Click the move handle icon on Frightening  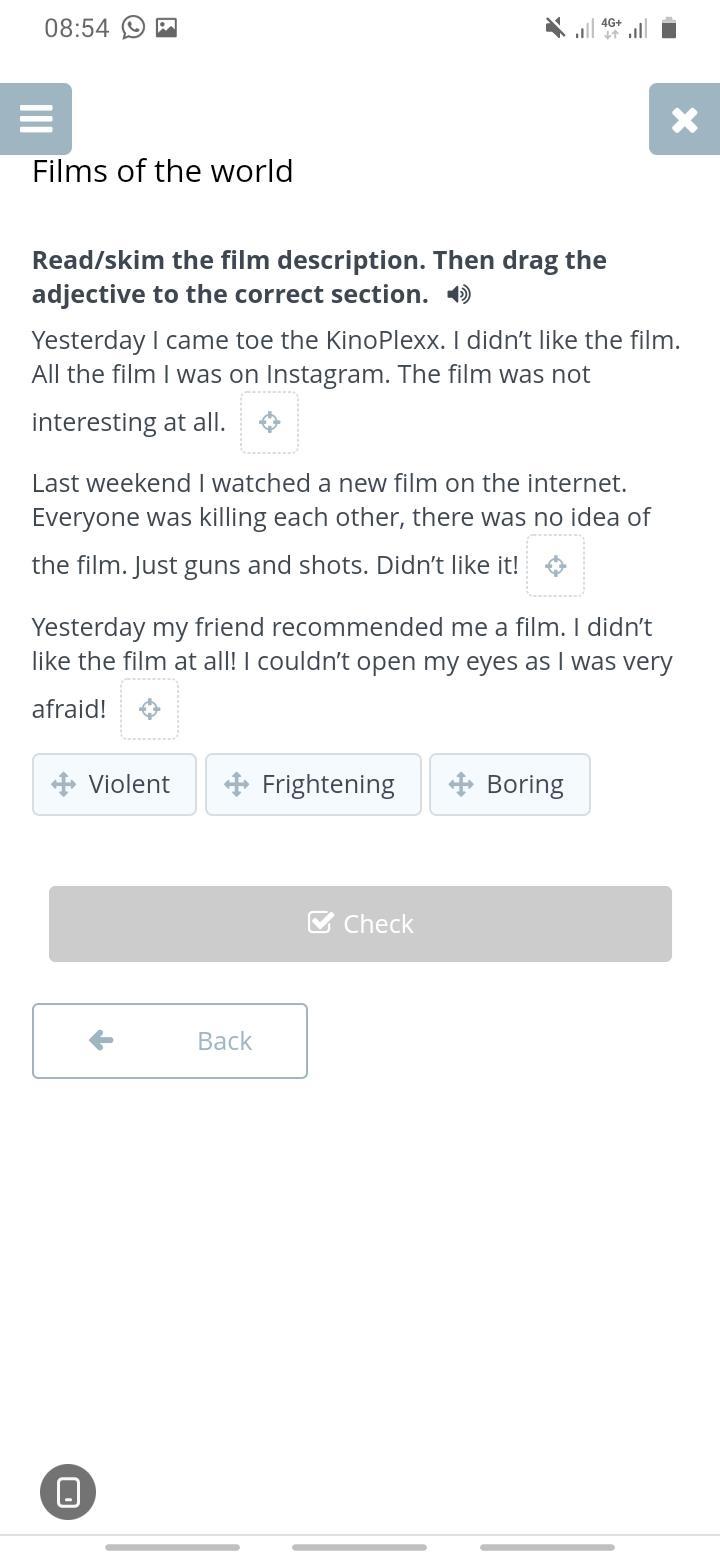click(237, 784)
